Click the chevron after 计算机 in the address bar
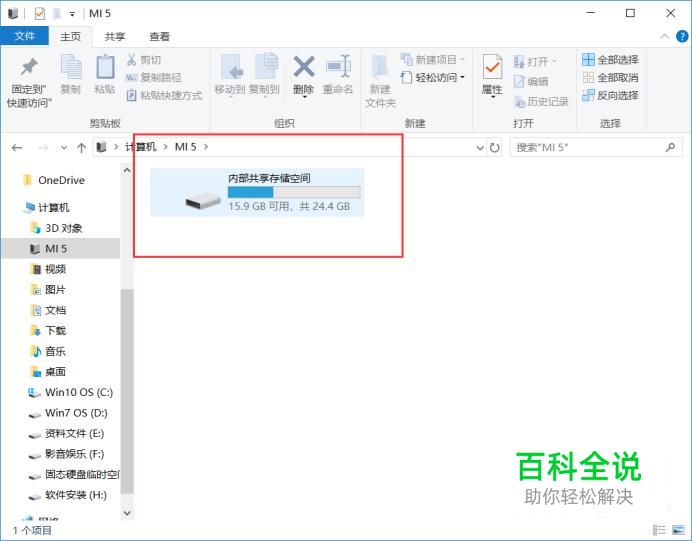Image resolution: width=692 pixels, height=541 pixels. coord(165,147)
